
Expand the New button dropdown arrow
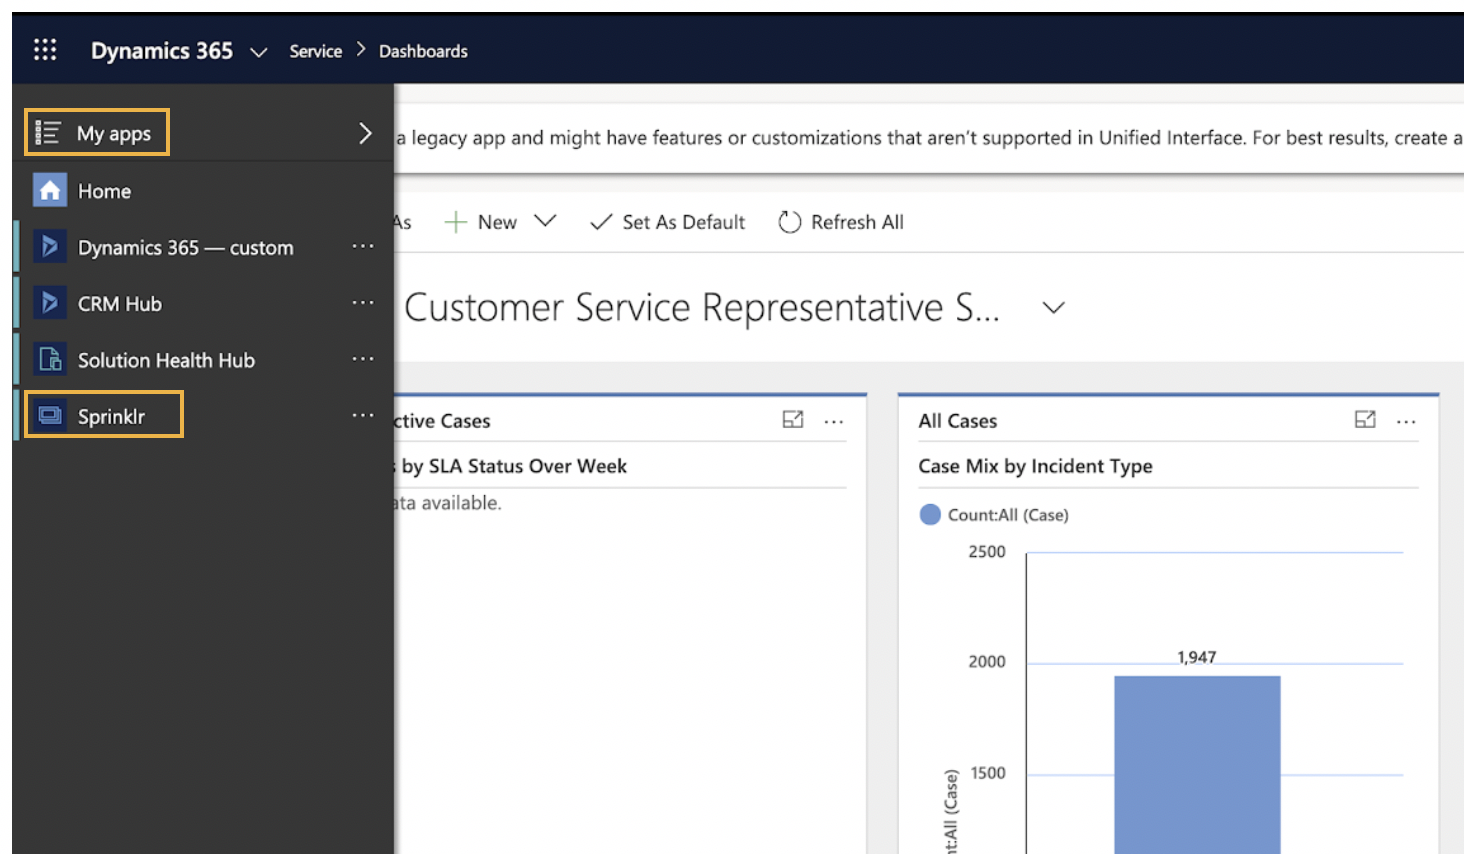click(x=545, y=221)
